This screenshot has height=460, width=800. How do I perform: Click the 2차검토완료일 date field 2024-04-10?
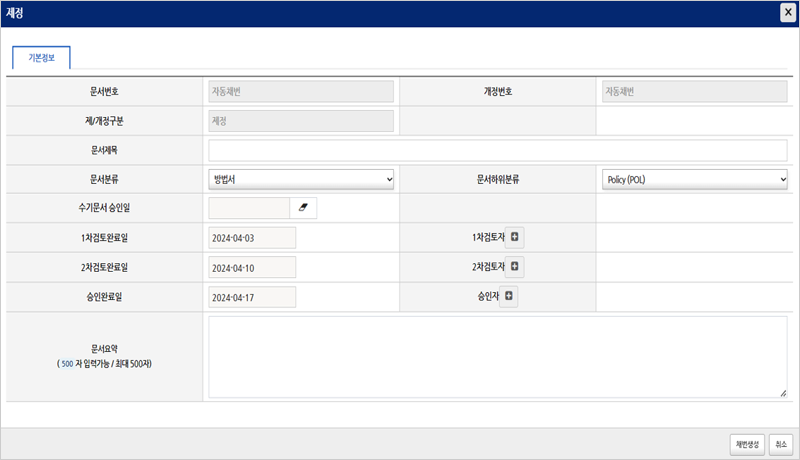[x=252, y=267]
